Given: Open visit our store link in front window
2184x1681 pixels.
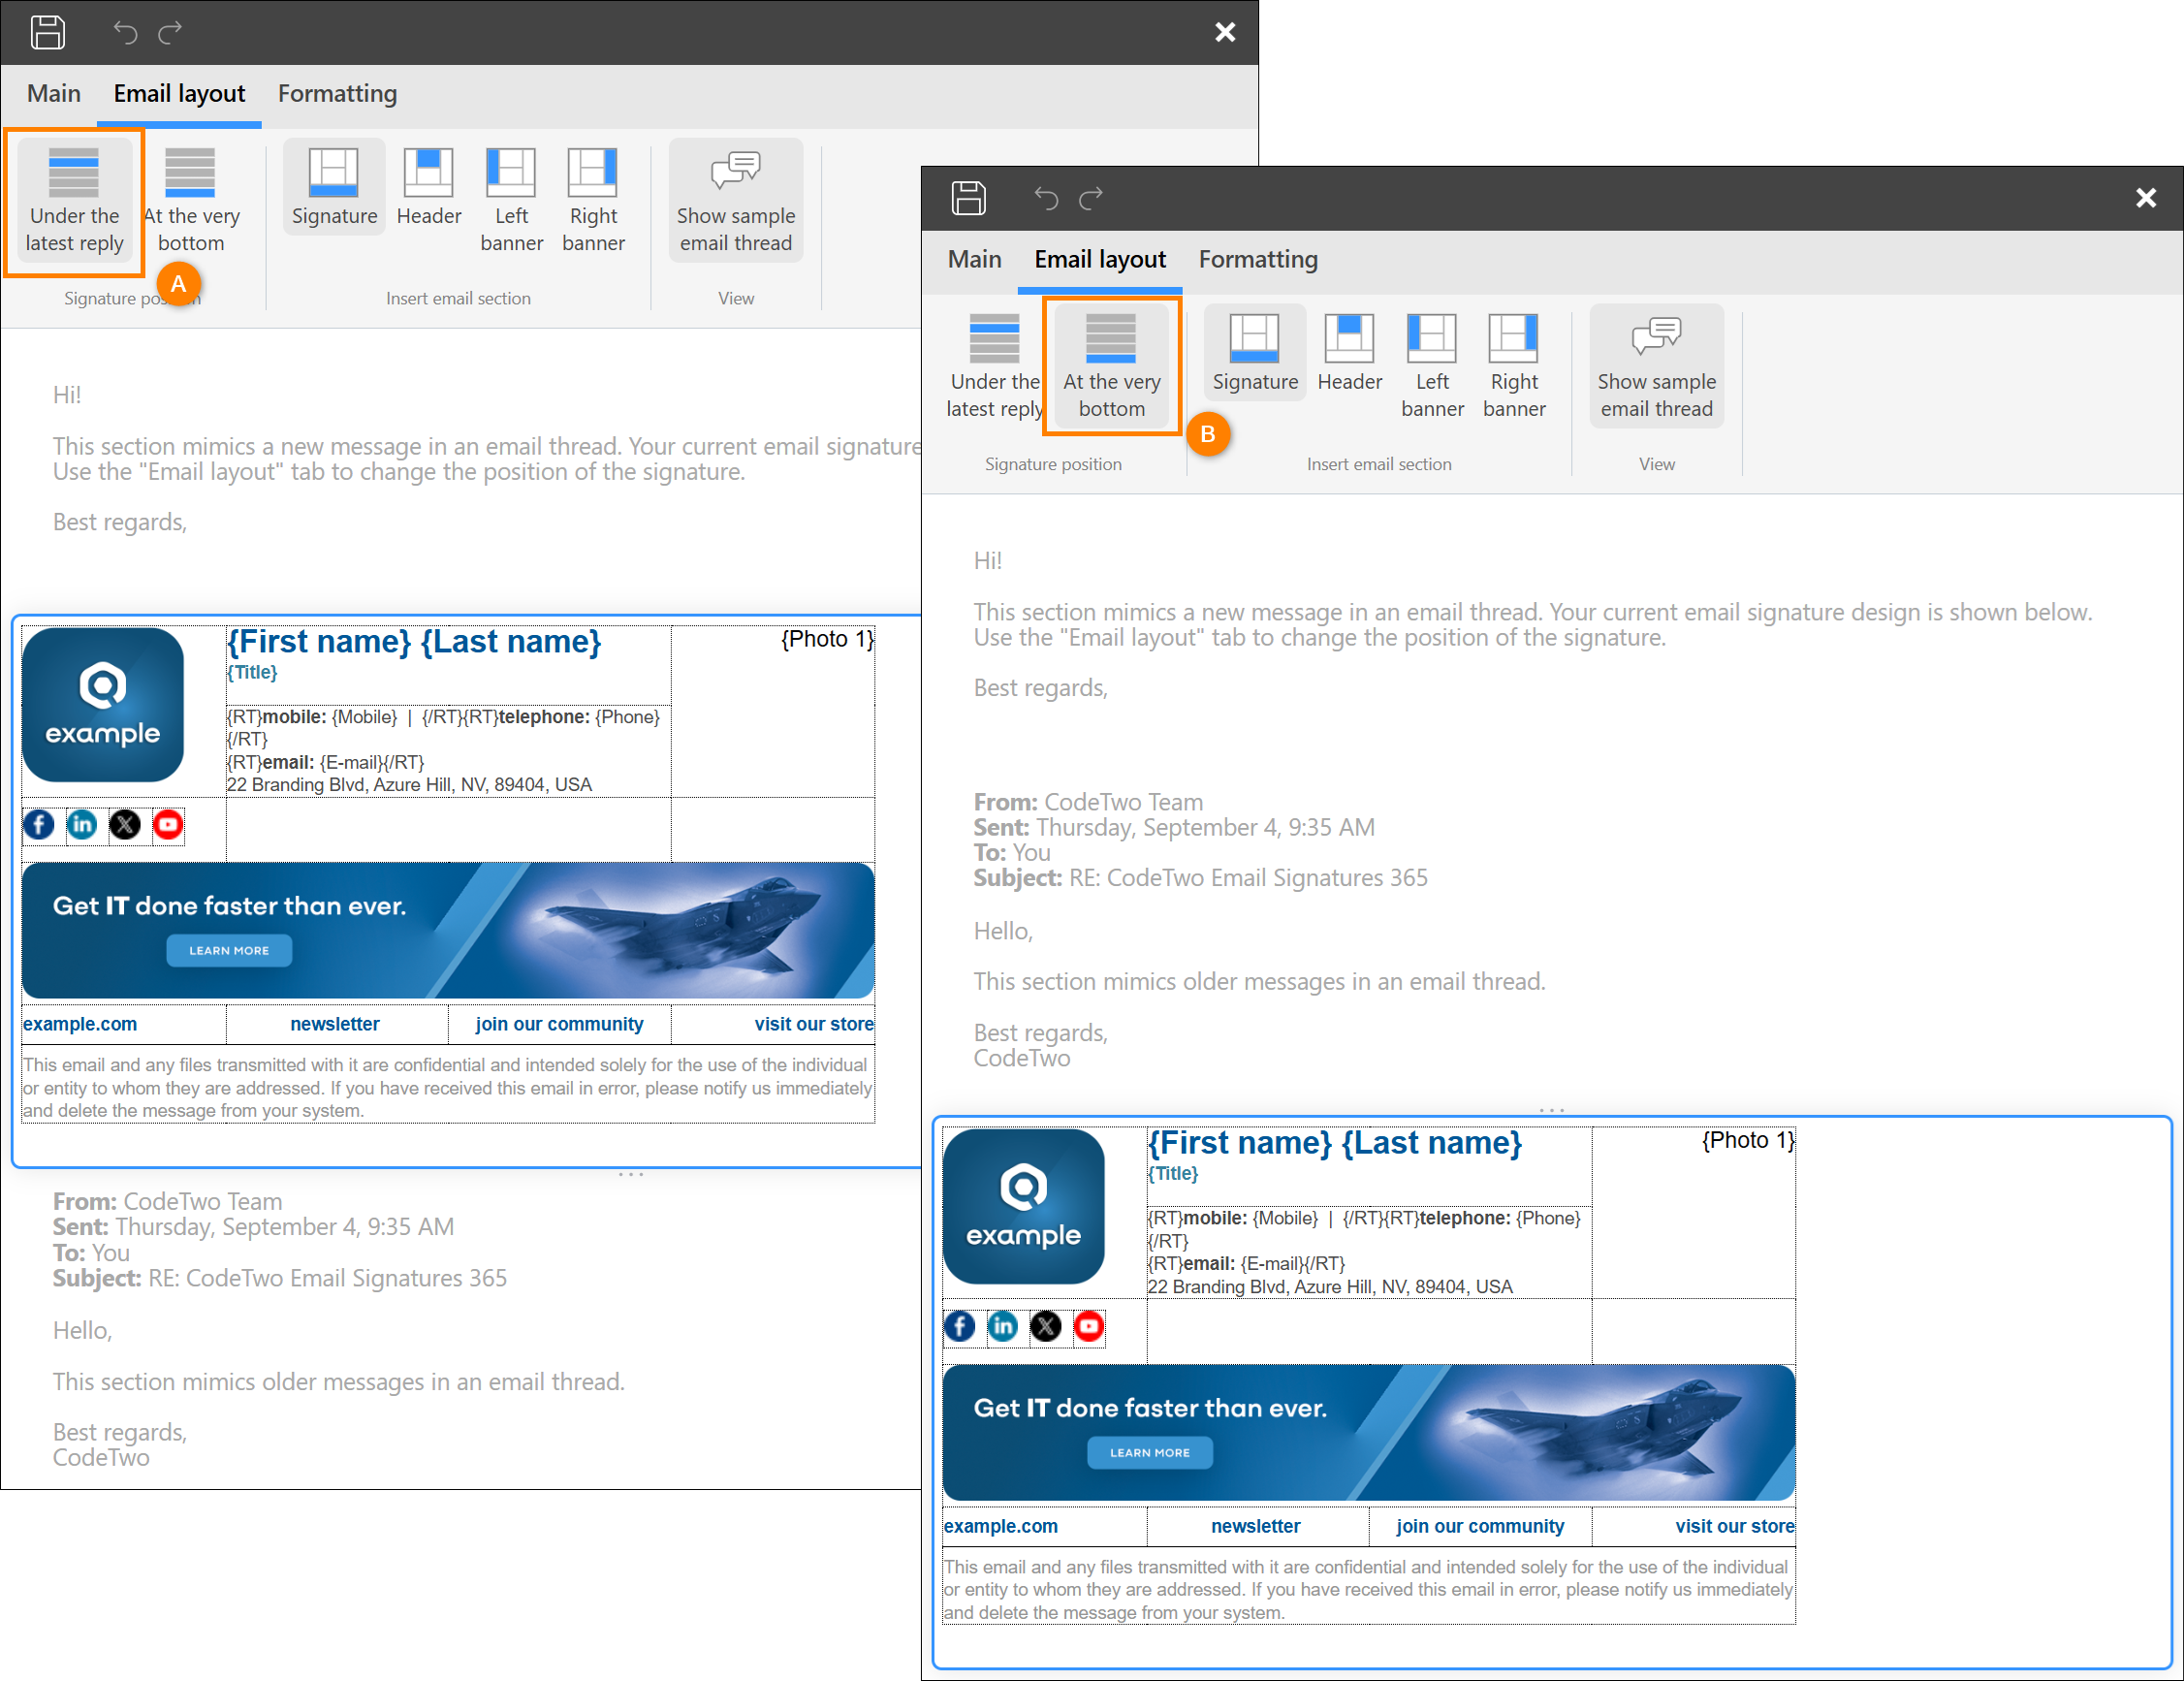Looking at the screenshot, I should point(1735,1526).
